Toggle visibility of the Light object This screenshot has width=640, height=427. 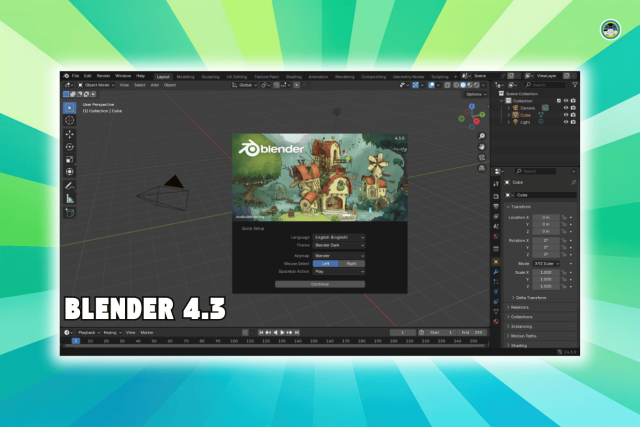(565, 122)
